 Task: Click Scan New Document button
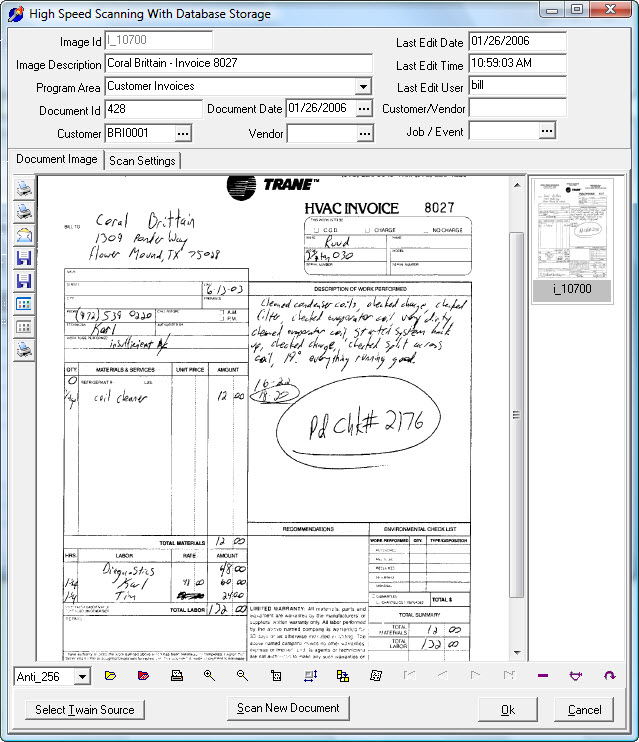(x=288, y=708)
